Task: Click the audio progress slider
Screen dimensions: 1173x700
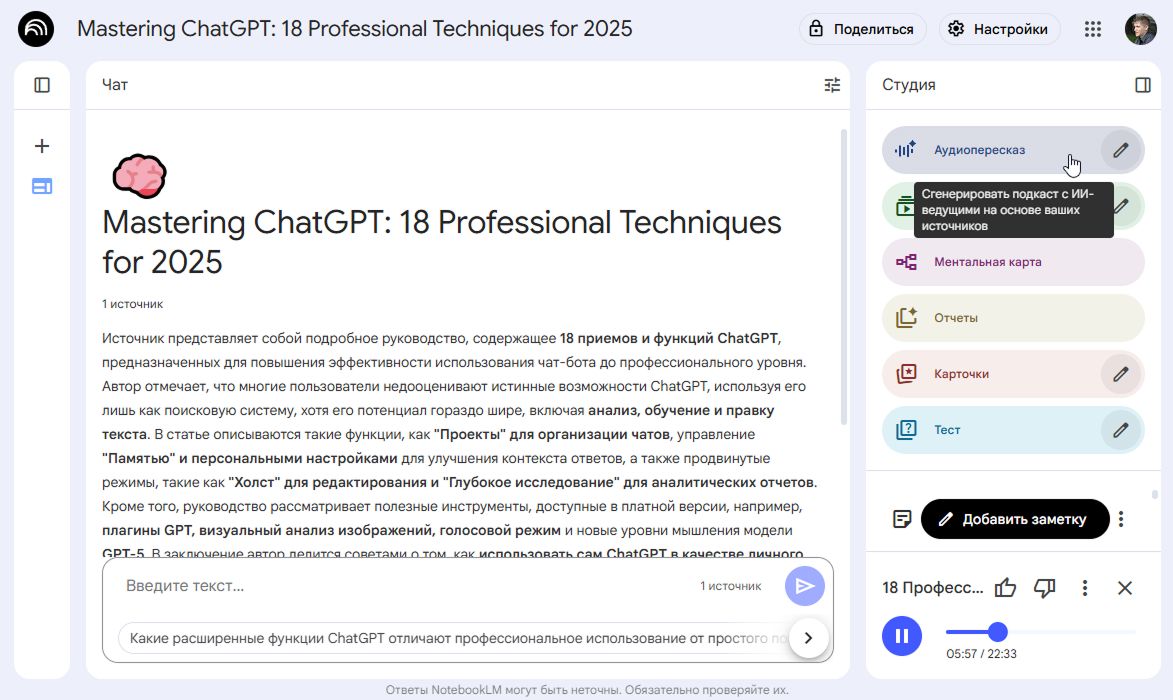Action: click(x=1040, y=632)
